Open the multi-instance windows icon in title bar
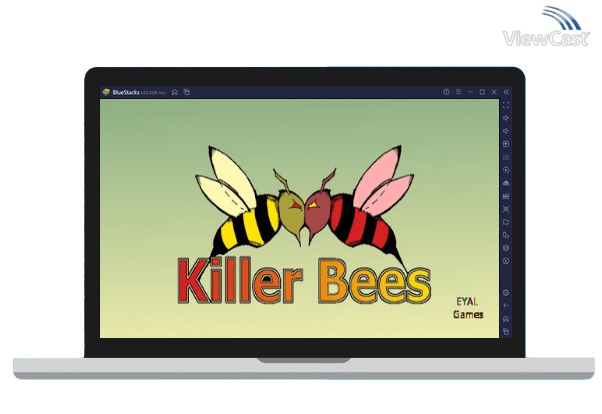 coord(187,92)
